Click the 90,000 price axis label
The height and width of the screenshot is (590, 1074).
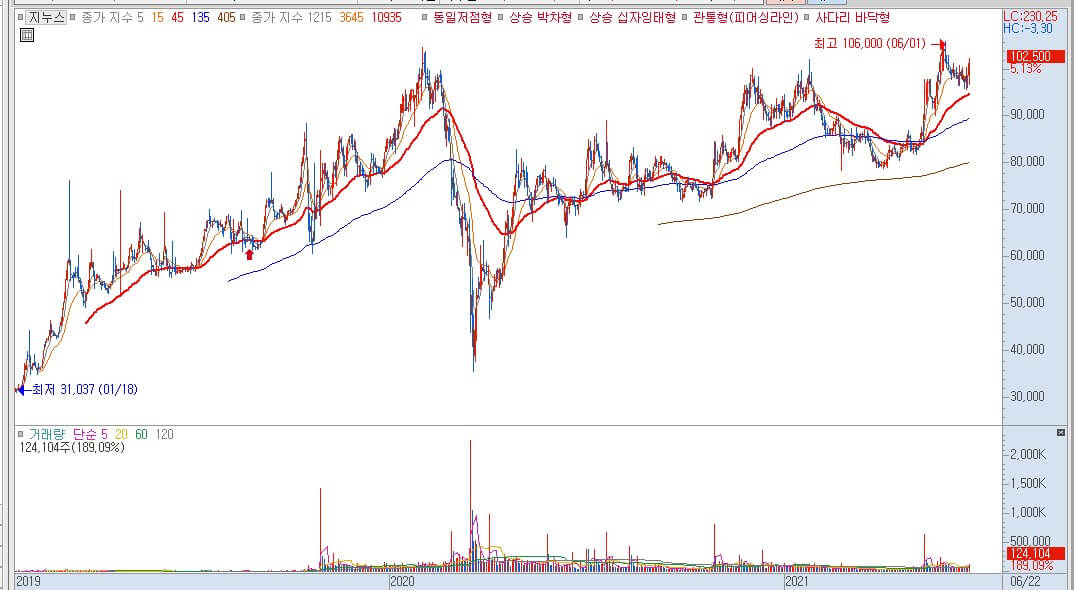pyautogui.click(x=1027, y=114)
